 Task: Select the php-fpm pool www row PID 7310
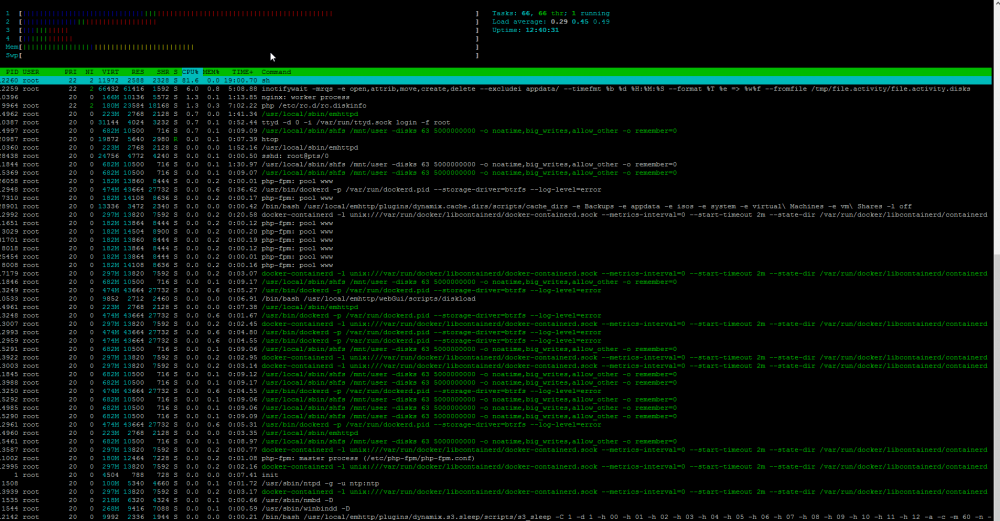pos(496,198)
